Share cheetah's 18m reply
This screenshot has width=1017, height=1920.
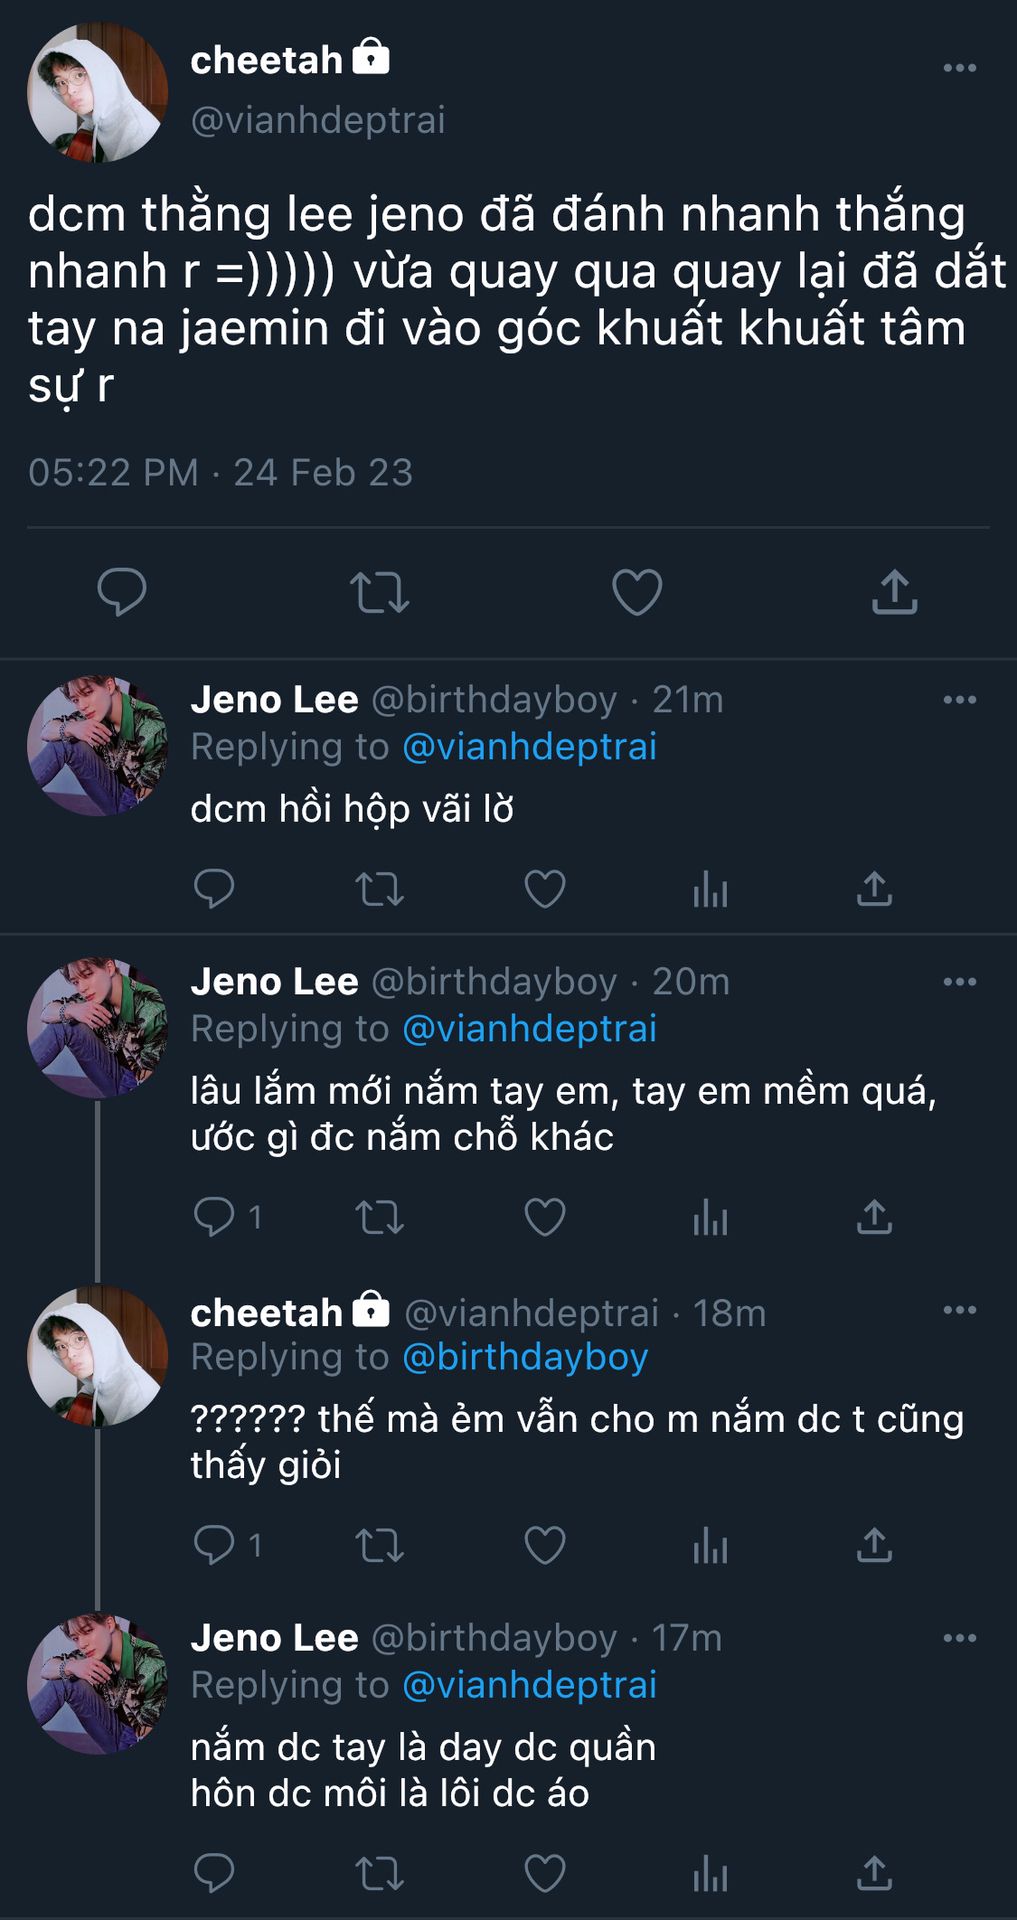[874, 1546]
